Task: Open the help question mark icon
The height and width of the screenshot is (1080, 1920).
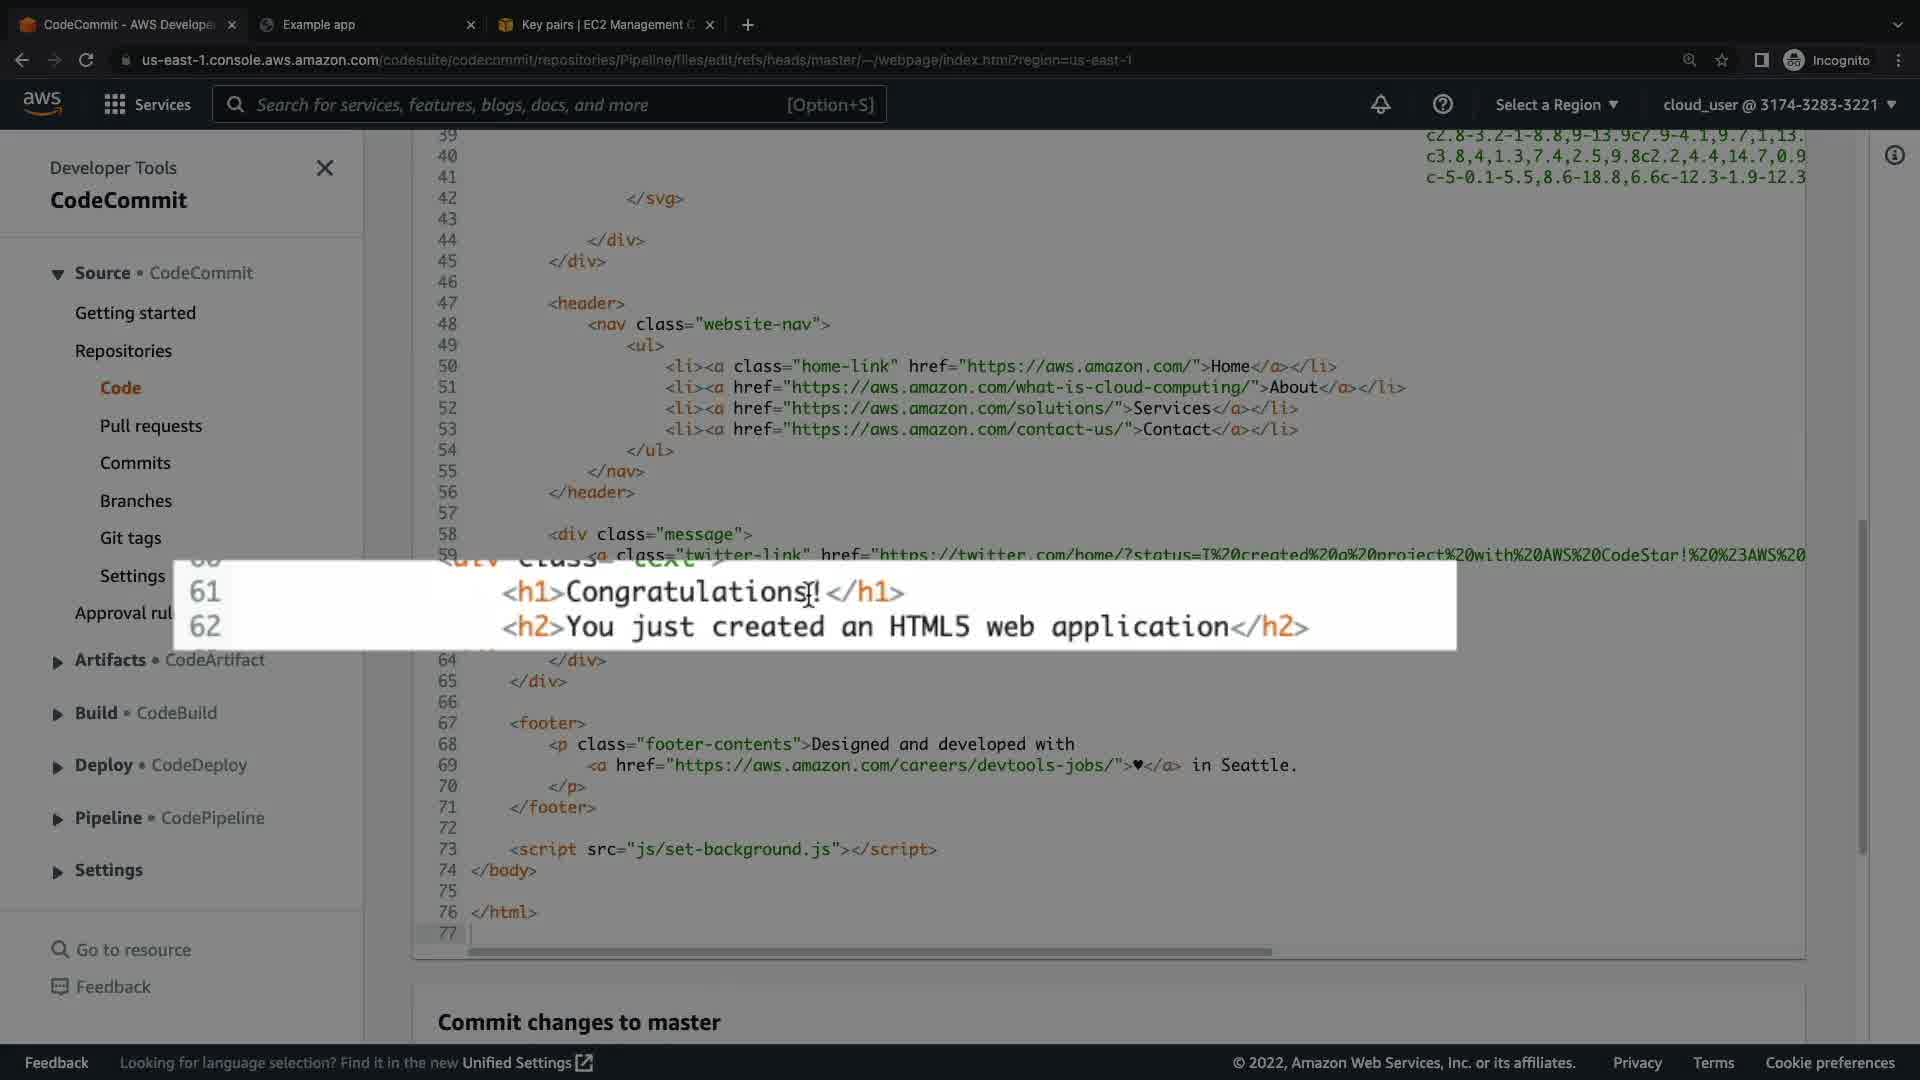Action: pos(1442,104)
